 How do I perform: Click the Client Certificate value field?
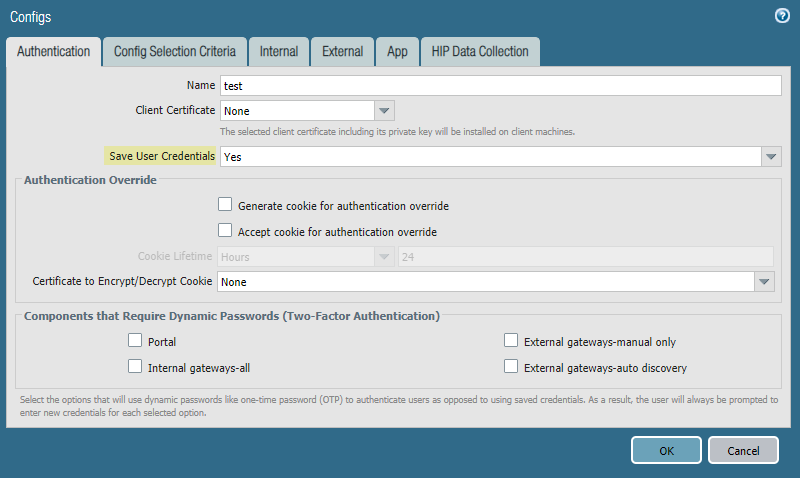(297, 110)
